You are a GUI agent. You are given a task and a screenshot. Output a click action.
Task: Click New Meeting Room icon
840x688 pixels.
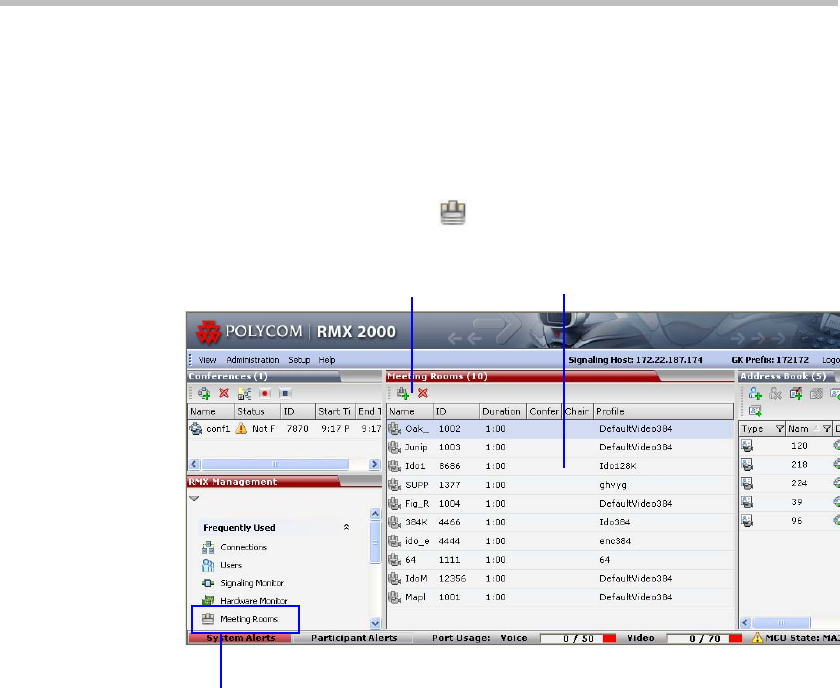coord(403,393)
